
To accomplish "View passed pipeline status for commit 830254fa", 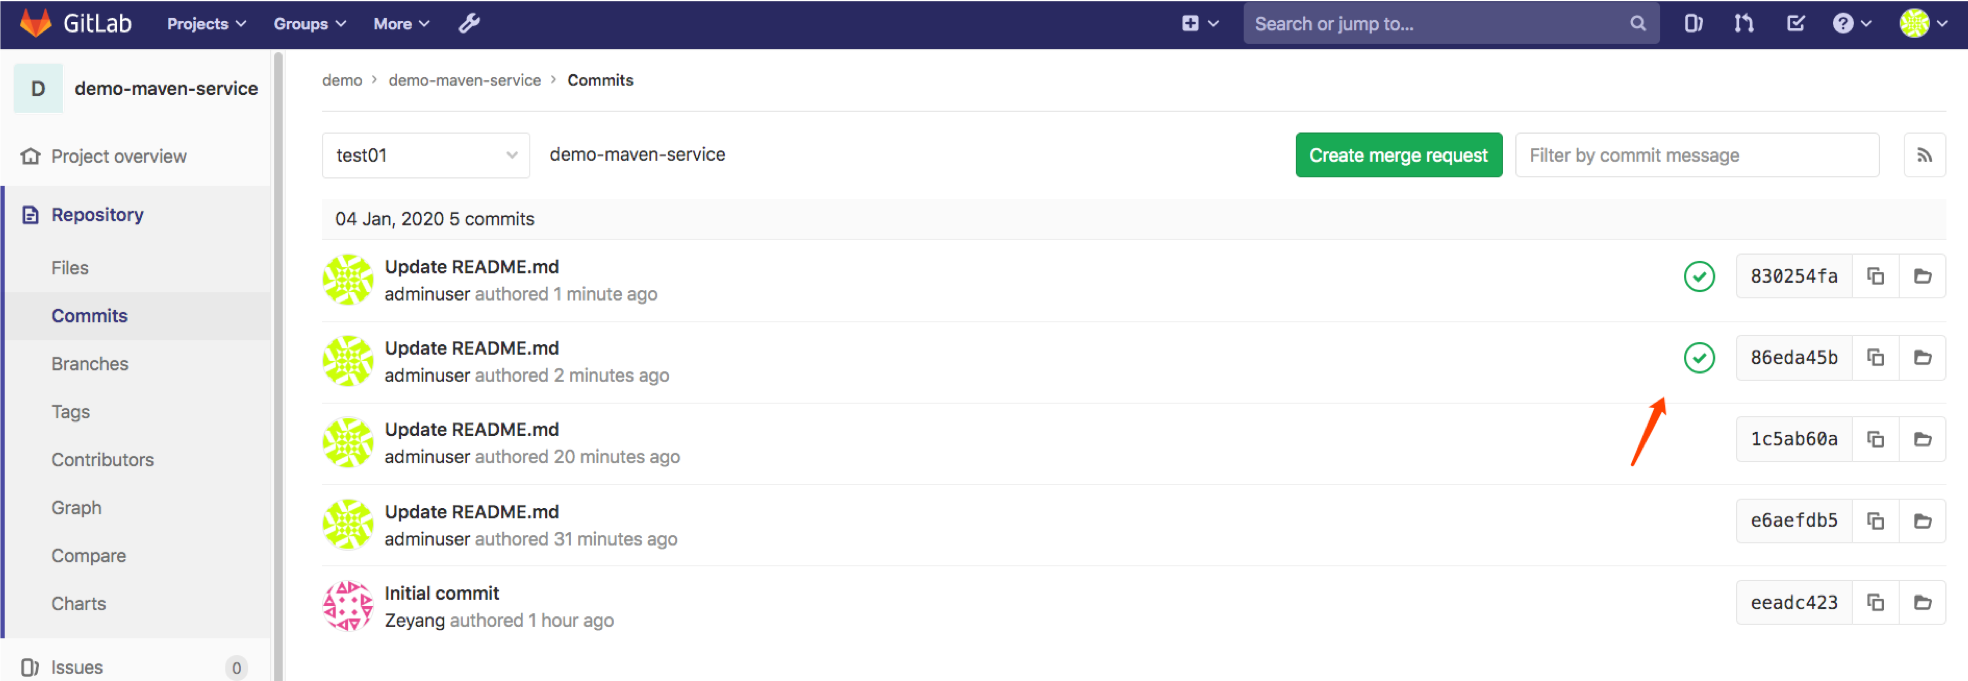I will 1699,276.
